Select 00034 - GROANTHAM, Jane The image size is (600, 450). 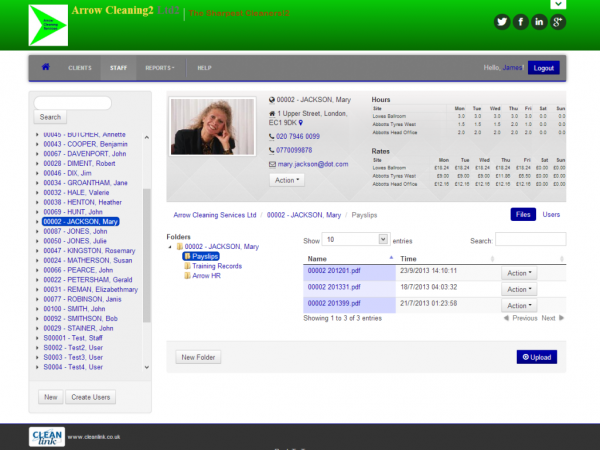(x=85, y=183)
